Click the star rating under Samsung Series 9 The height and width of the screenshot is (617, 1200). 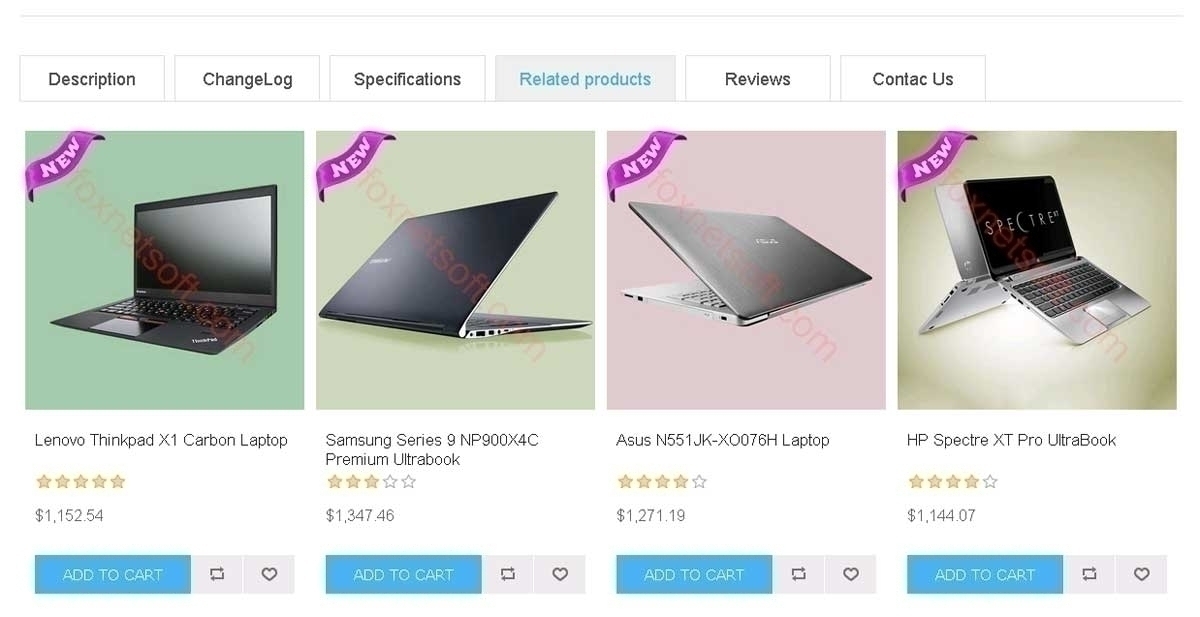[371, 482]
